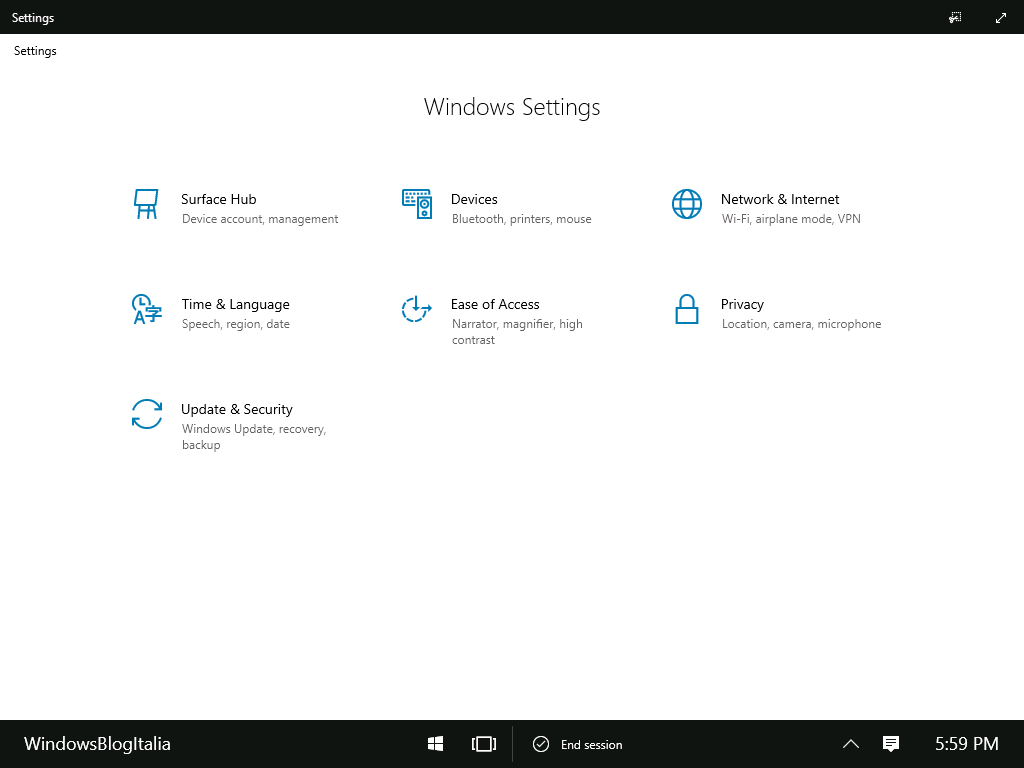The width and height of the screenshot is (1024, 768).
Task: Select the Time & Language title
Action: (236, 304)
